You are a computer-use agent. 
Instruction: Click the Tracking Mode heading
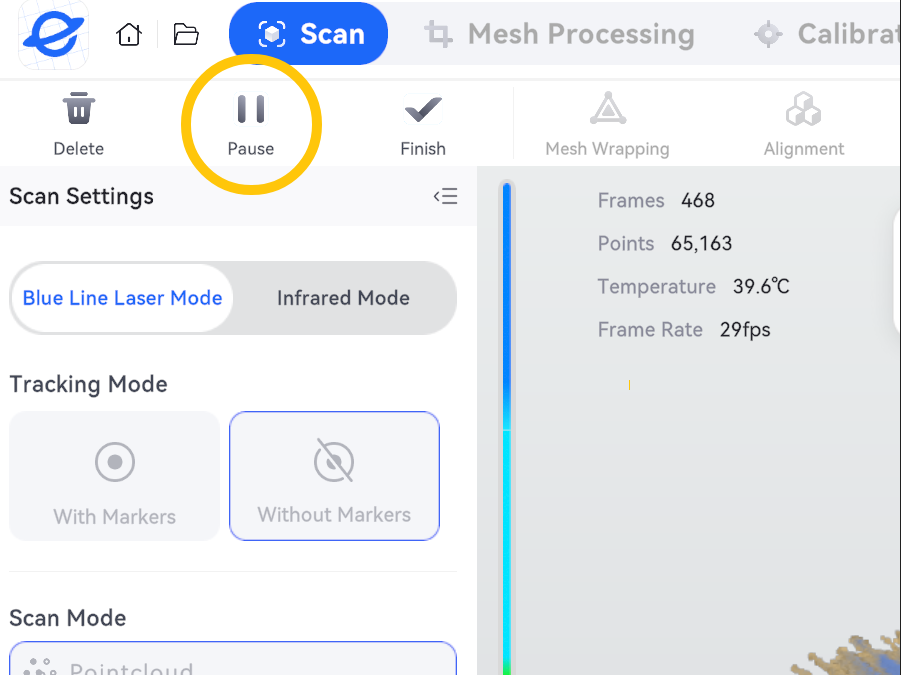click(88, 384)
